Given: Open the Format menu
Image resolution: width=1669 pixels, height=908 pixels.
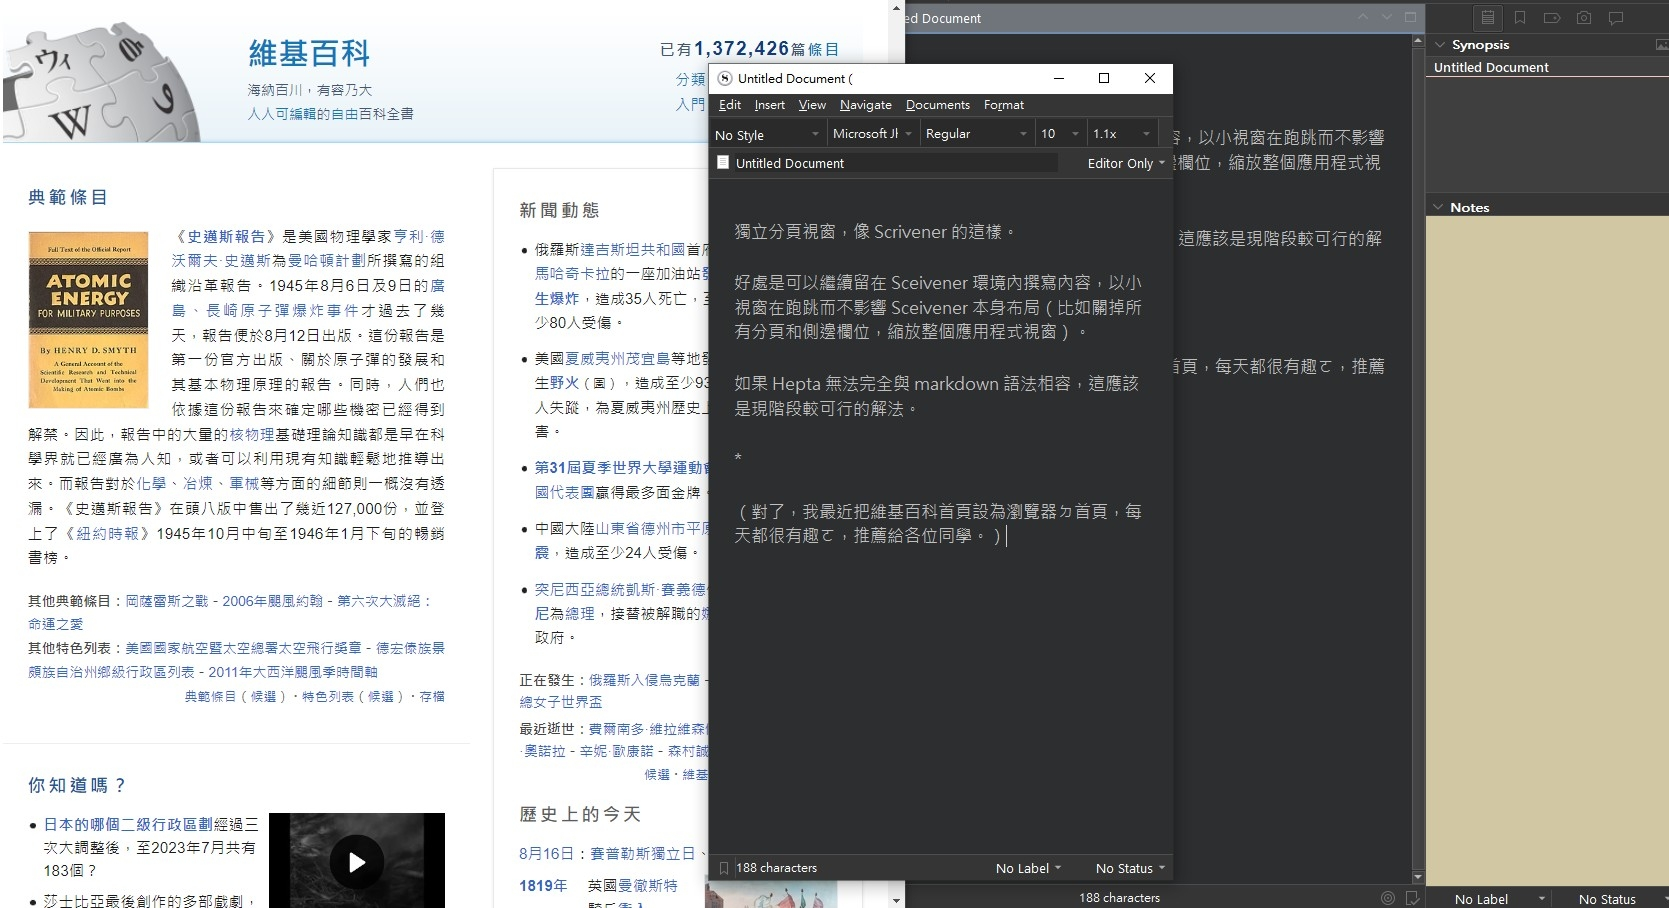Looking at the screenshot, I should (1003, 105).
